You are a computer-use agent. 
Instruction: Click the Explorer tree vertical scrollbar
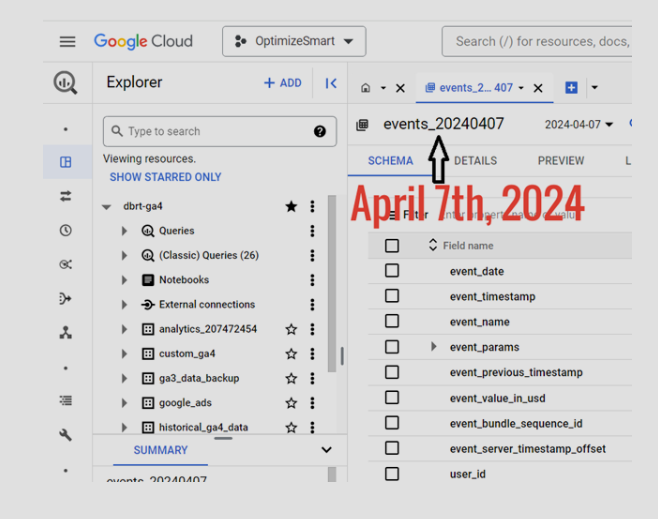coord(332,284)
